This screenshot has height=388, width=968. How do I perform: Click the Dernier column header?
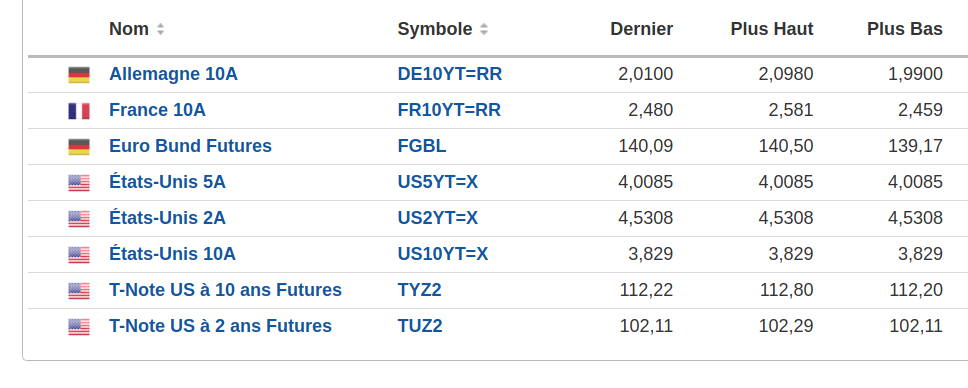click(x=641, y=29)
